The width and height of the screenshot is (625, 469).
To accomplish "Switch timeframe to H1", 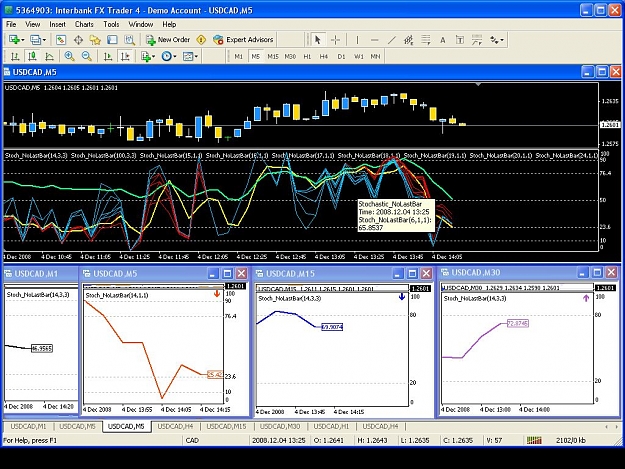I will click(307, 57).
